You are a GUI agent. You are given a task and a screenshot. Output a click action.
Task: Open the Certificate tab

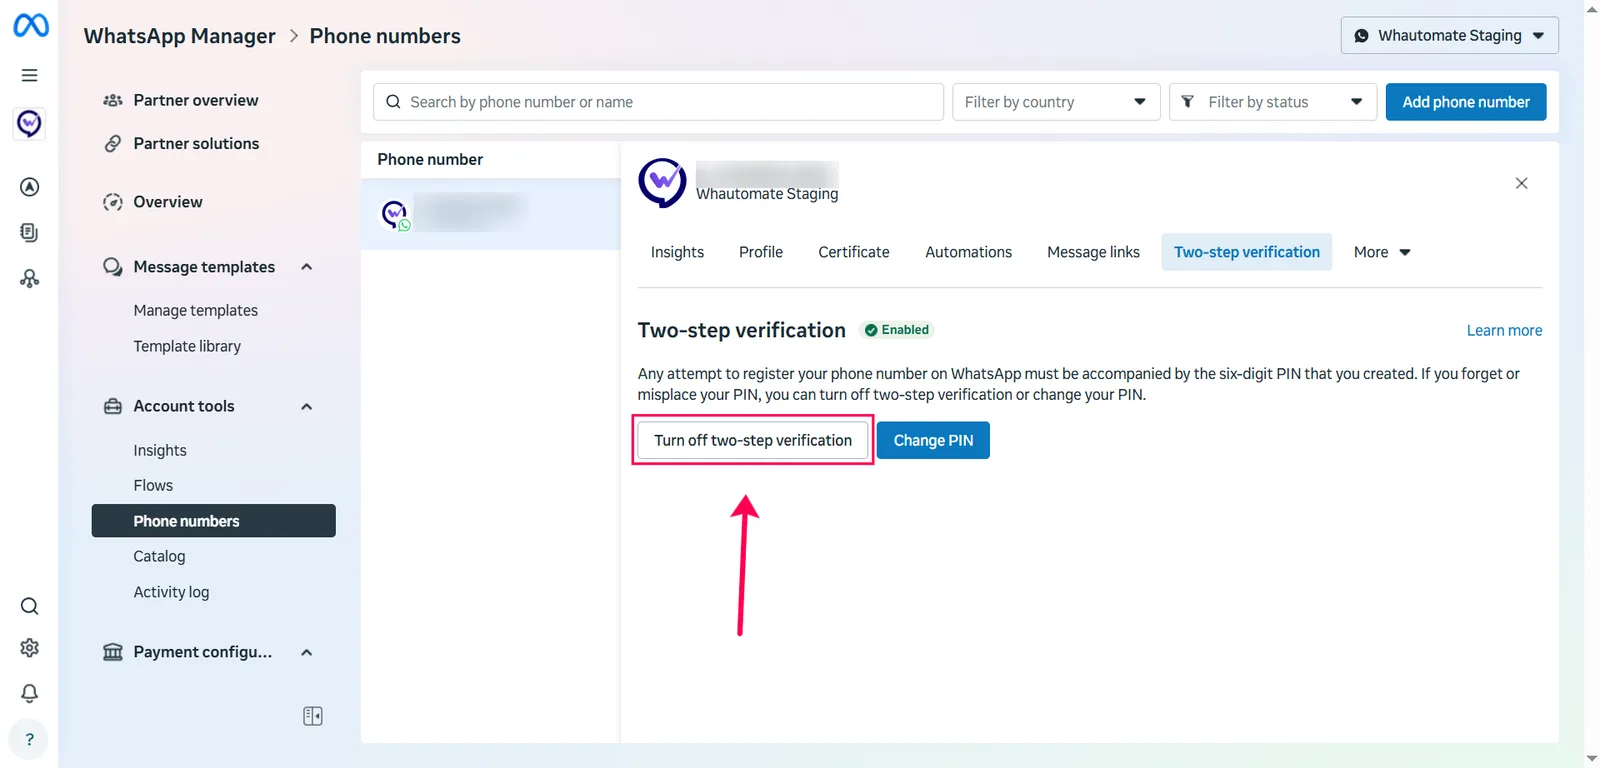[x=854, y=252]
